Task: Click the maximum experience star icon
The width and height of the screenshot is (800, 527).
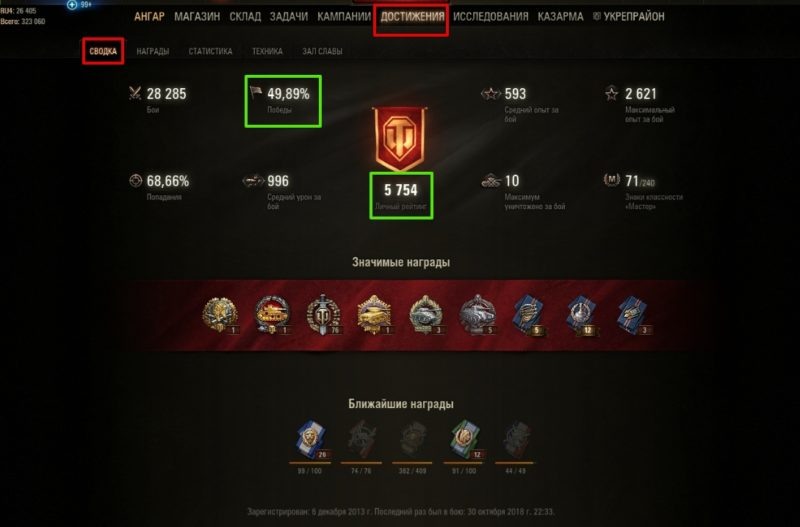Action: pyautogui.click(x=611, y=93)
